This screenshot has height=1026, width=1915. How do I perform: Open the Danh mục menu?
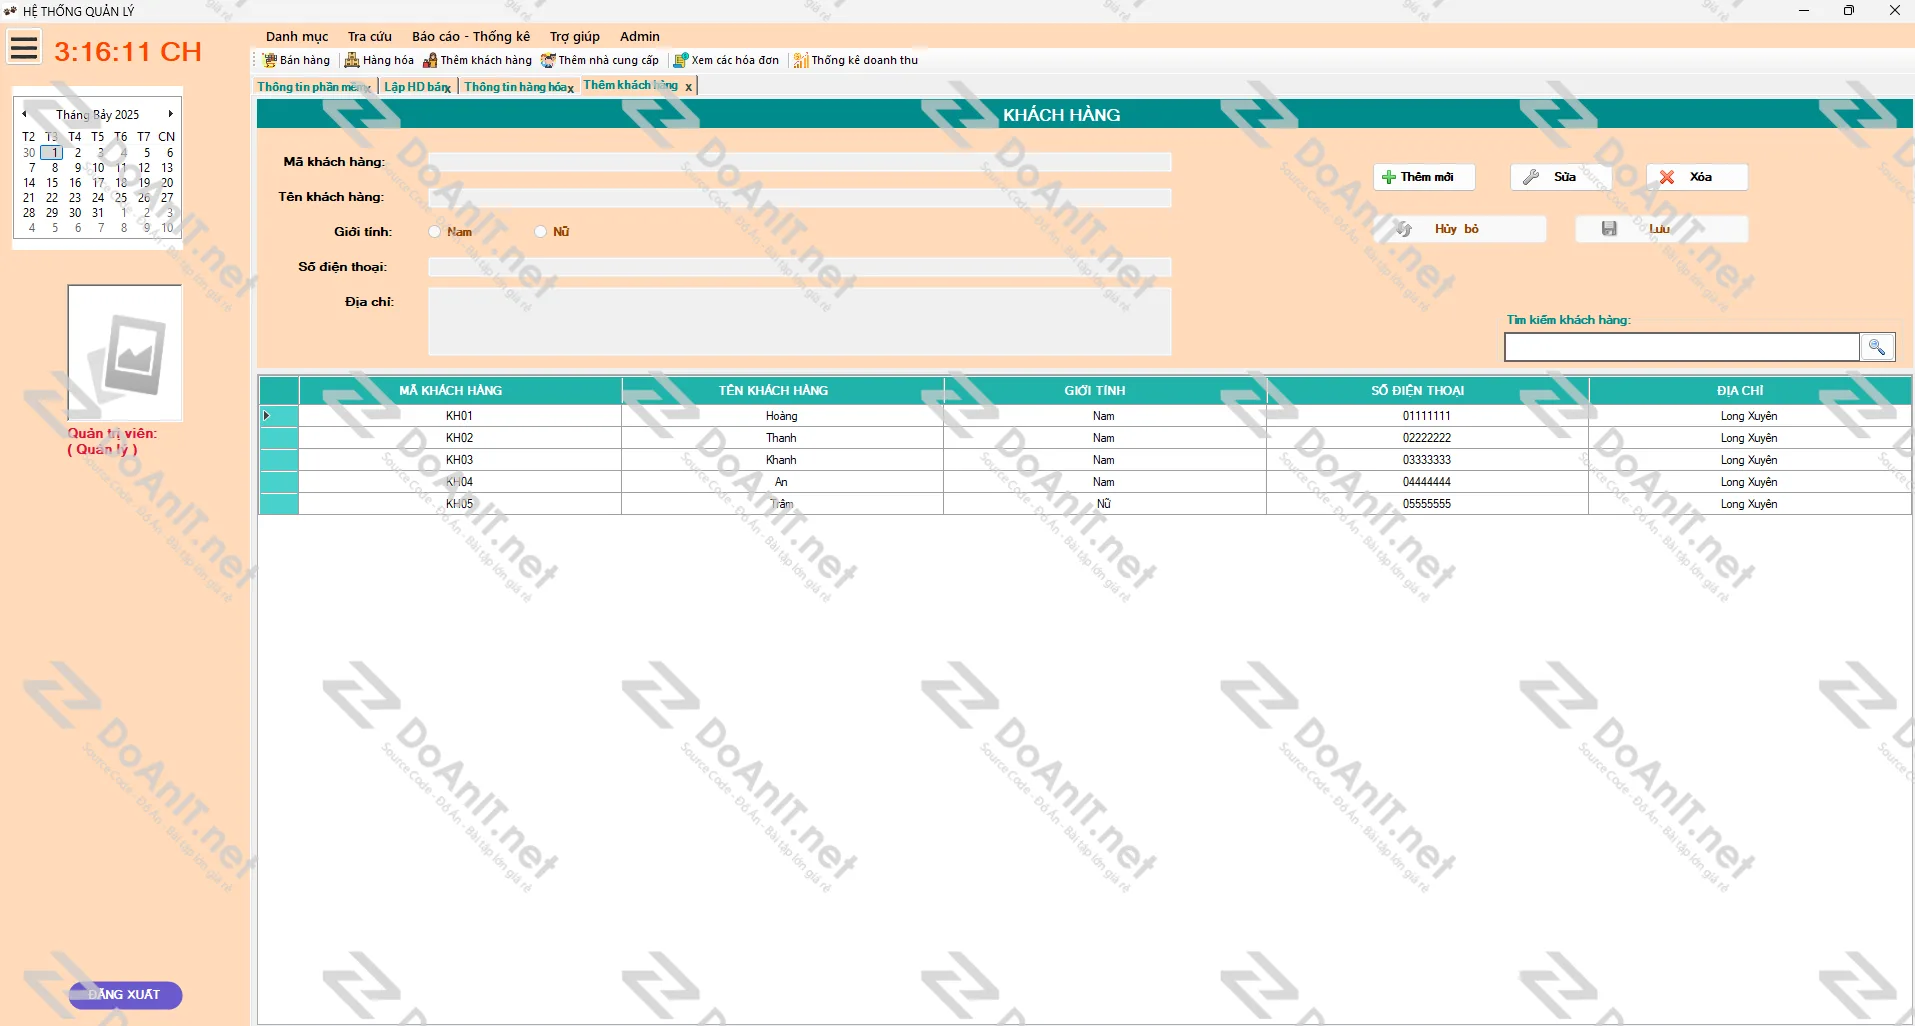(296, 36)
